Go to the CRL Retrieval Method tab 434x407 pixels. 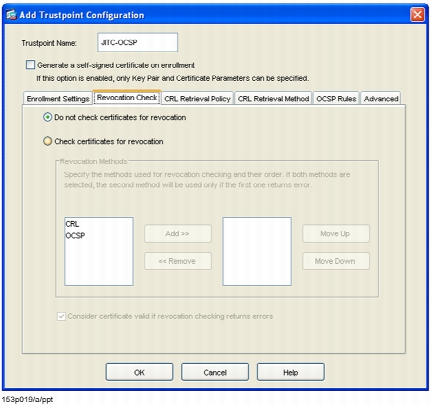pyautogui.click(x=273, y=99)
